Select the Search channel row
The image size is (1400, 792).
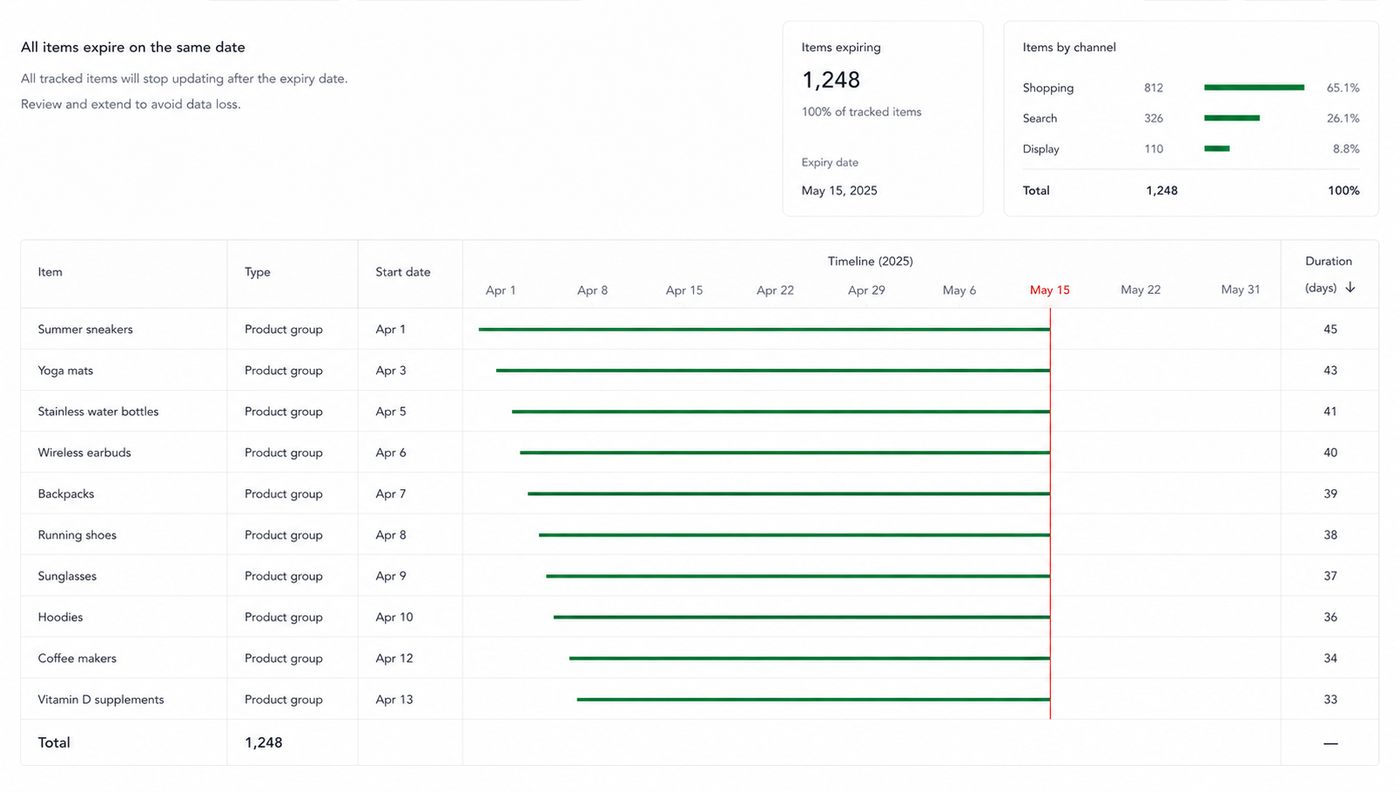[1191, 118]
